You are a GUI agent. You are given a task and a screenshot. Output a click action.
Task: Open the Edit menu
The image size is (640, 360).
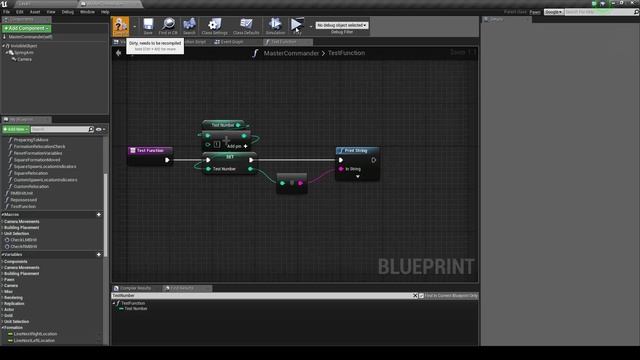(x=20, y=12)
